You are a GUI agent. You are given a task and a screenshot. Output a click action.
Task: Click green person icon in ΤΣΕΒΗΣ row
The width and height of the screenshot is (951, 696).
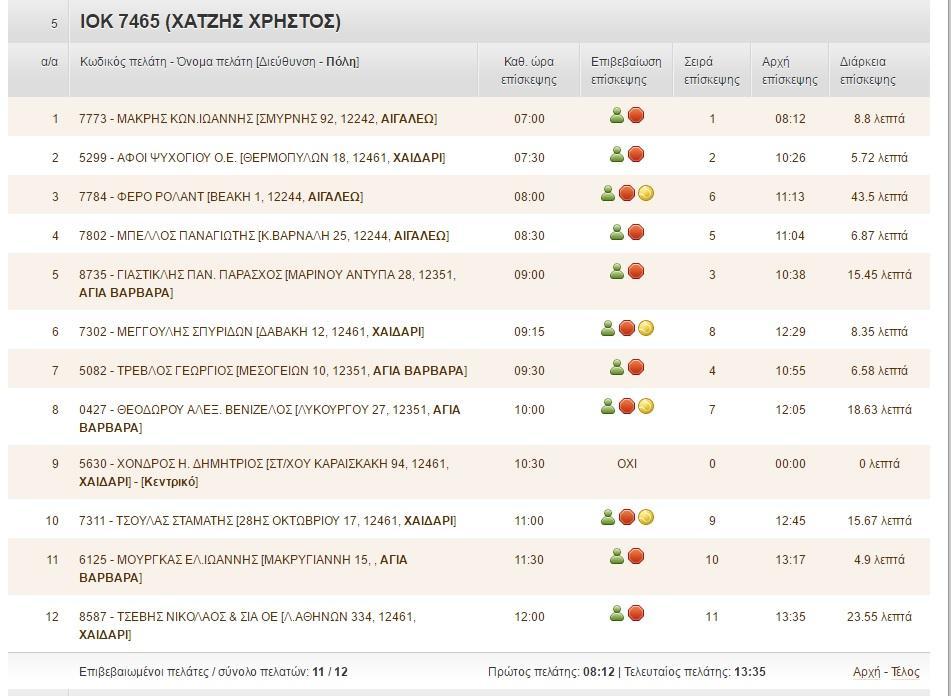[x=617, y=613]
